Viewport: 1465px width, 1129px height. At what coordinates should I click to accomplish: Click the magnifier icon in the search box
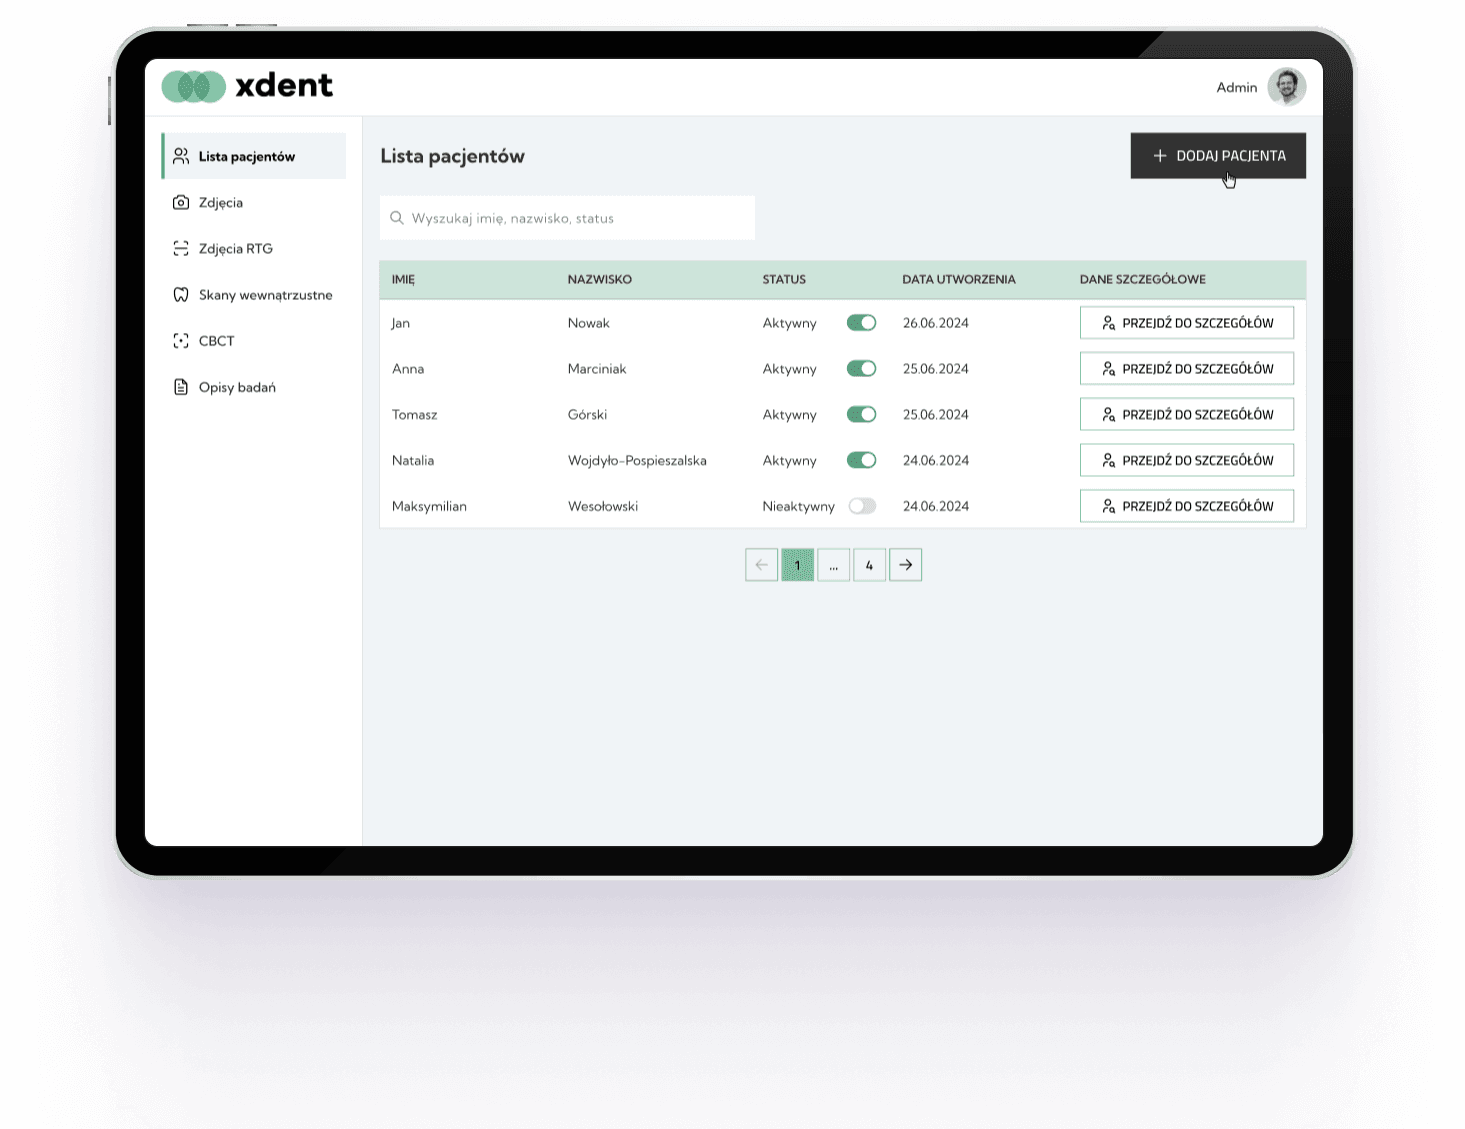[397, 218]
